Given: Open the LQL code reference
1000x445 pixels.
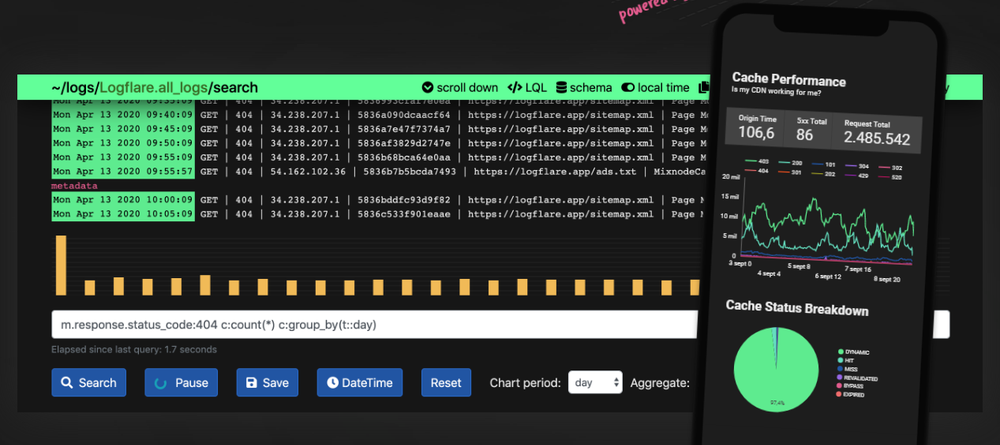Looking at the screenshot, I should point(527,88).
